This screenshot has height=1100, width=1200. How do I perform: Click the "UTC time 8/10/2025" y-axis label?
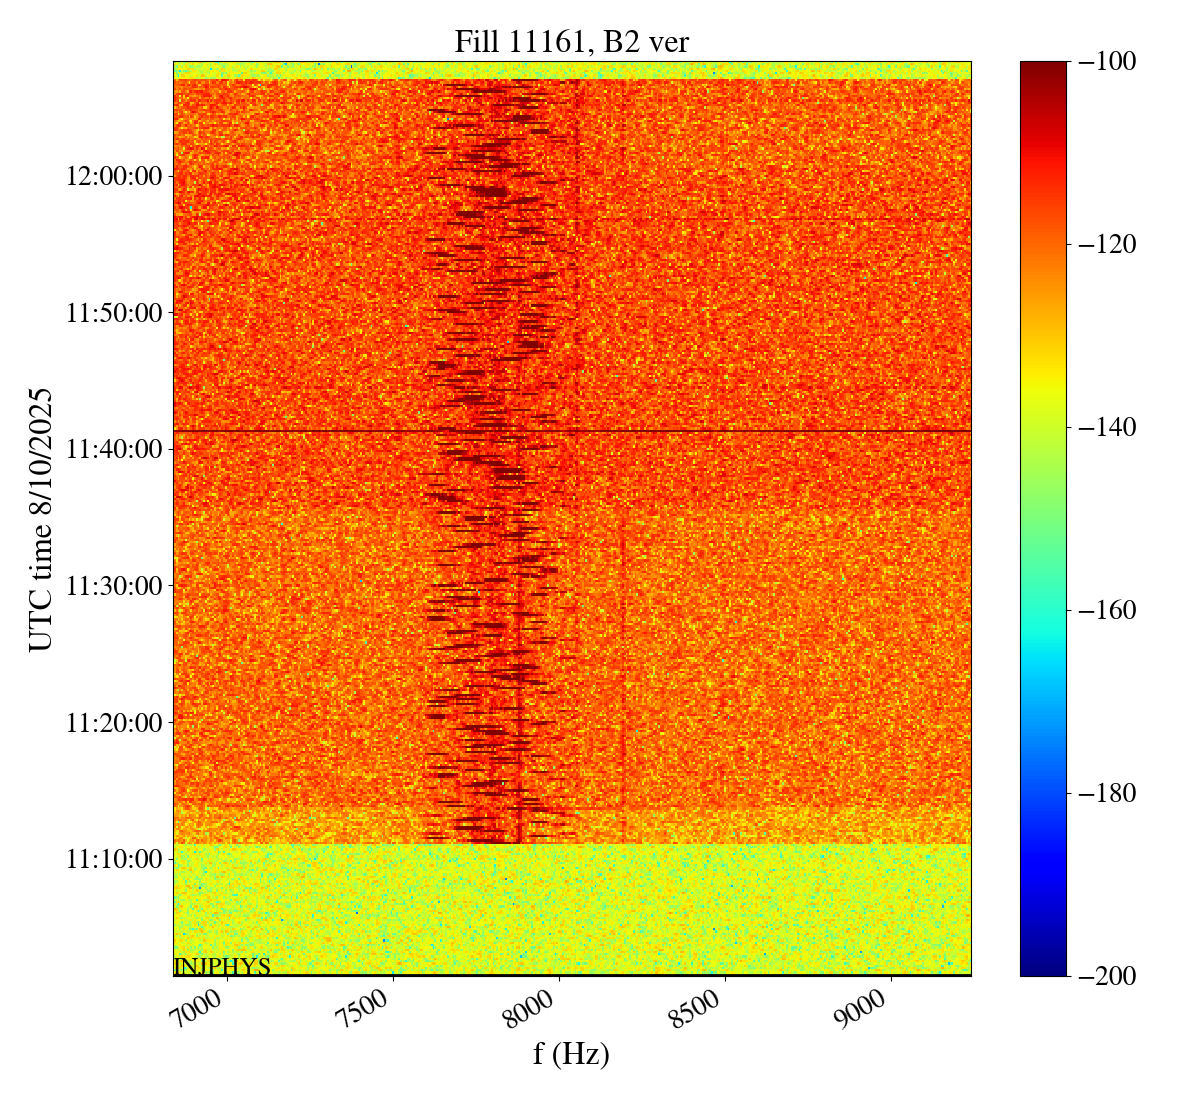pos(40,519)
